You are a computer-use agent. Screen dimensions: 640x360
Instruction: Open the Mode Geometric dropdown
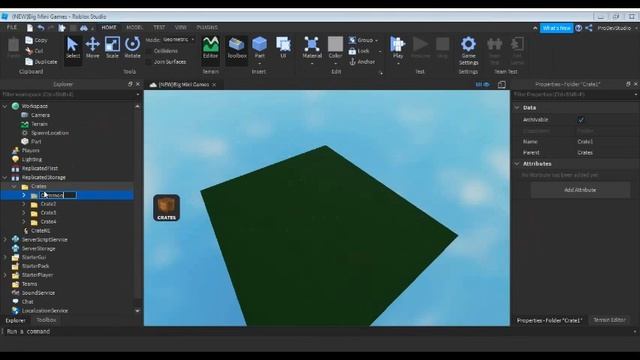pos(179,40)
